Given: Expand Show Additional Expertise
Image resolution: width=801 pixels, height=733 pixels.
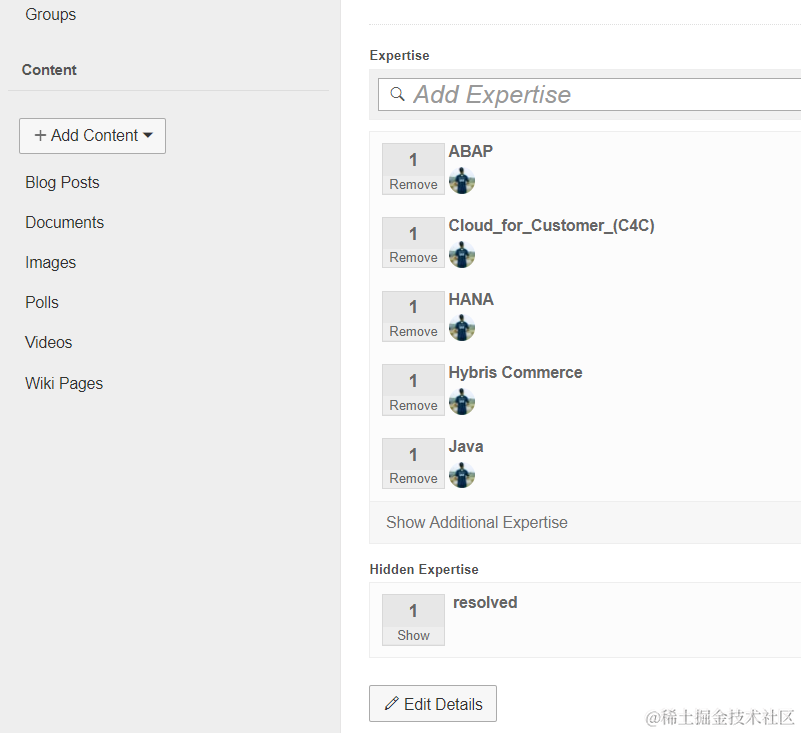Looking at the screenshot, I should pos(477,522).
